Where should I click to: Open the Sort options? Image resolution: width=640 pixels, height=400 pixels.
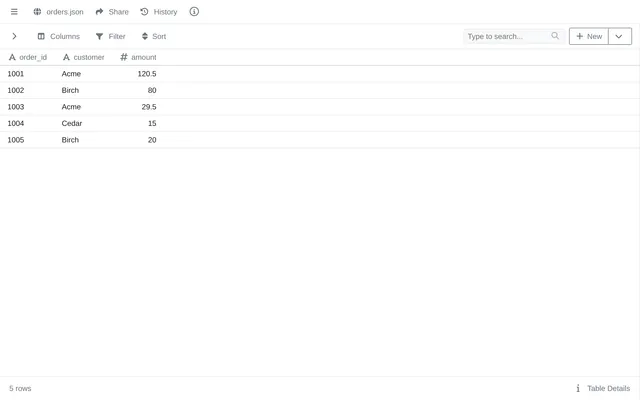point(154,36)
